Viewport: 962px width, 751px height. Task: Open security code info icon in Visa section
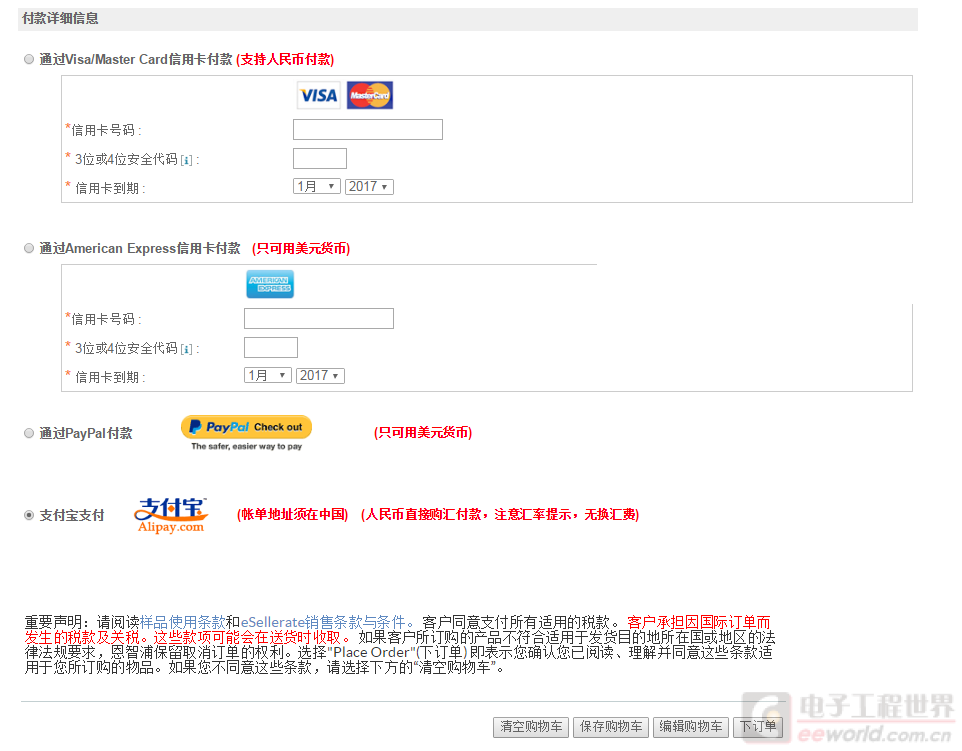point(187,160)
